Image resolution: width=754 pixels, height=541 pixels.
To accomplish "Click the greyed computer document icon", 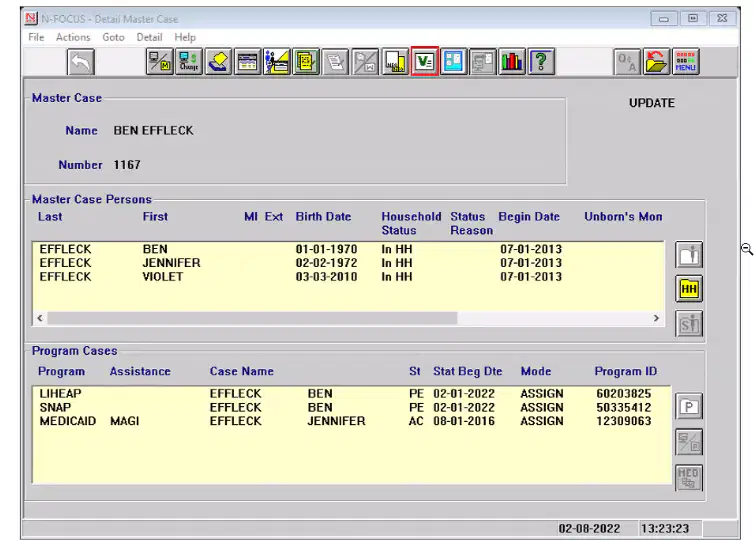I will (x=483, y=62).
